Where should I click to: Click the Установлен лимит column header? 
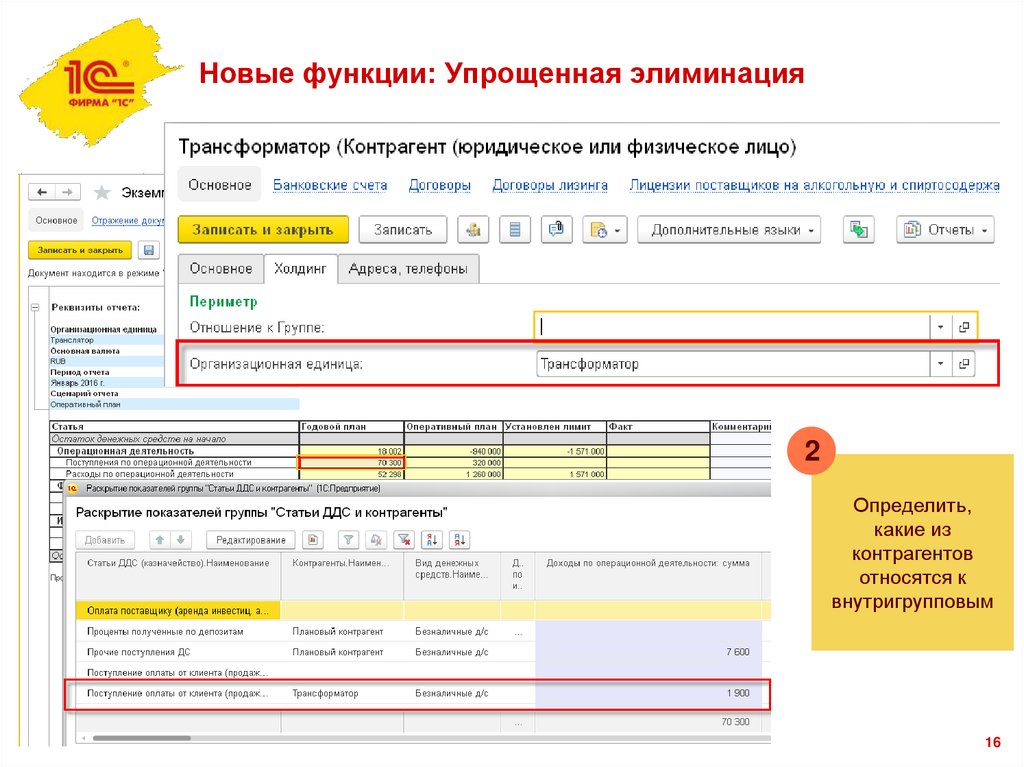555,427
